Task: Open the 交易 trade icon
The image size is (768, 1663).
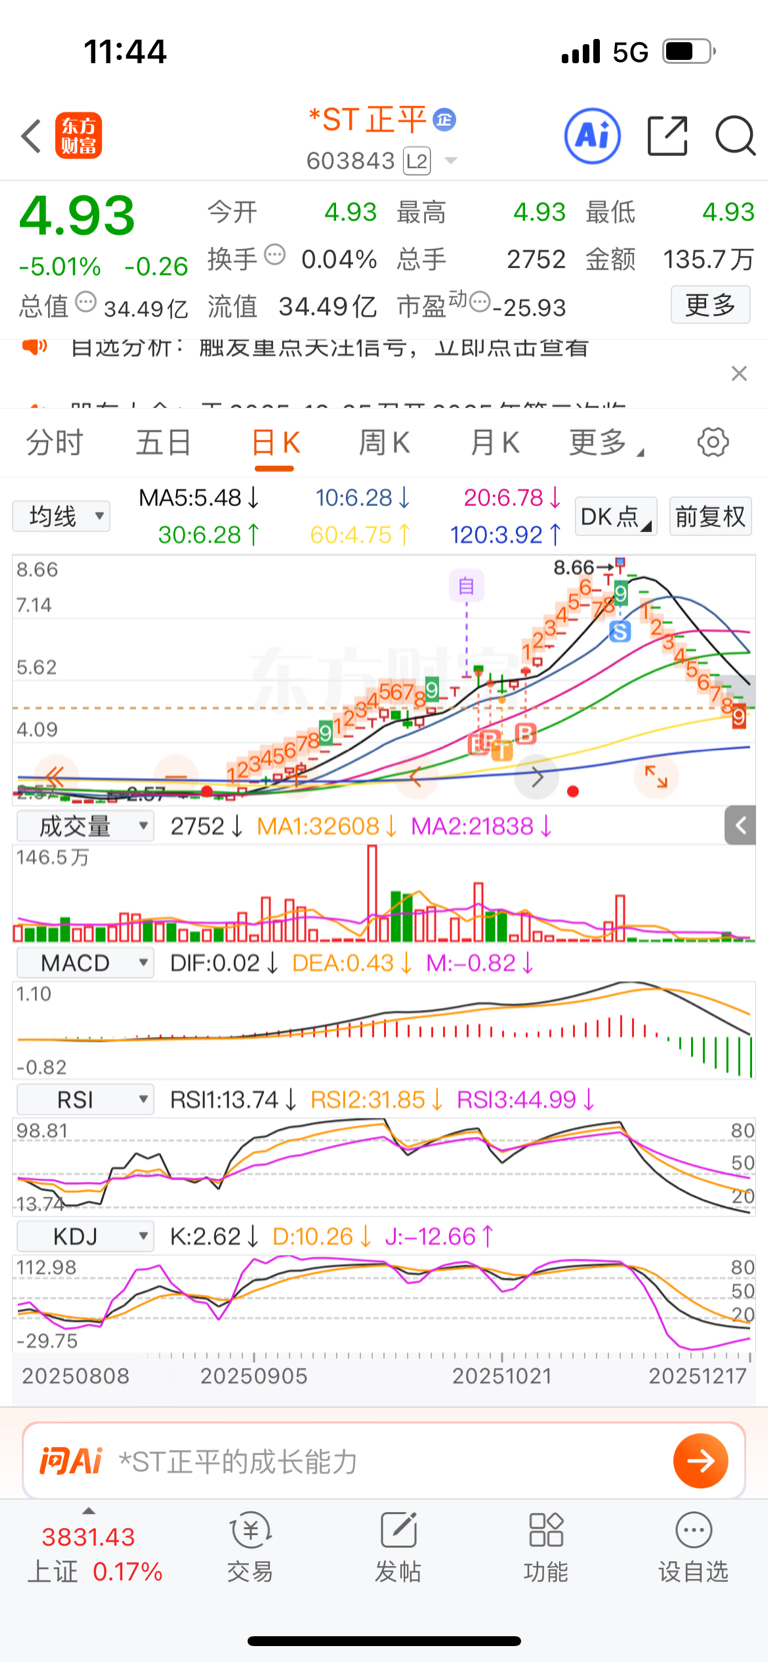Action: click(250, 1547)
